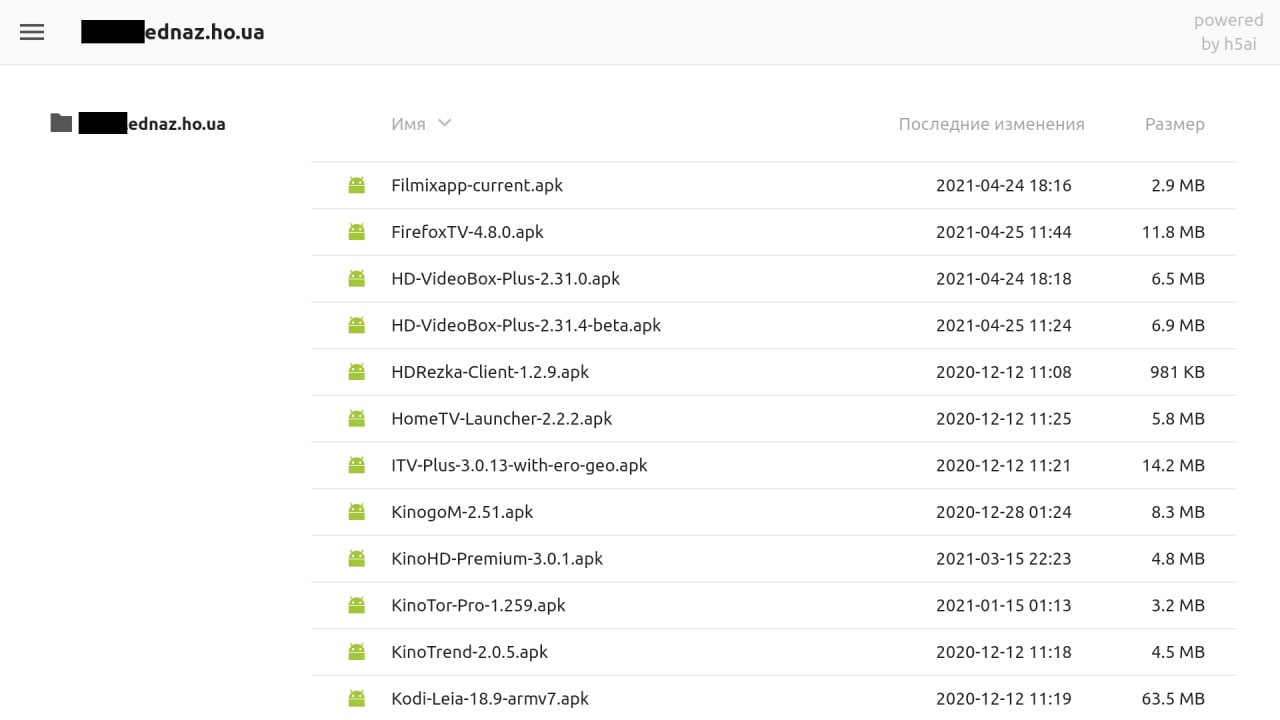Click size value 11.8 MB
1280x720 pixels.
pos(1173,232)
